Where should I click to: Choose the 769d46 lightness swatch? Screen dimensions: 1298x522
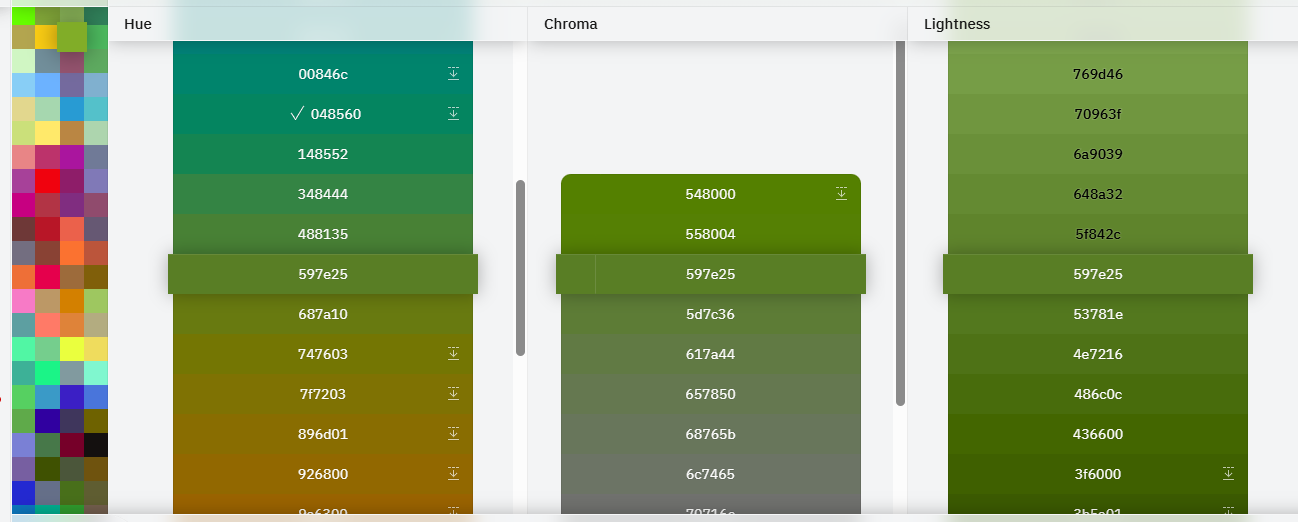tap(1097, 74)
